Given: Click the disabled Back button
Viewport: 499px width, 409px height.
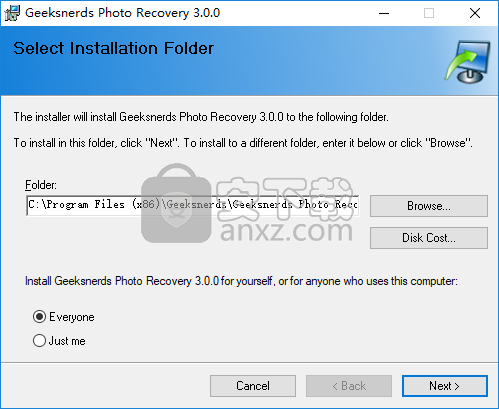Looking at the screenshot, I should [x=349, y=386].
